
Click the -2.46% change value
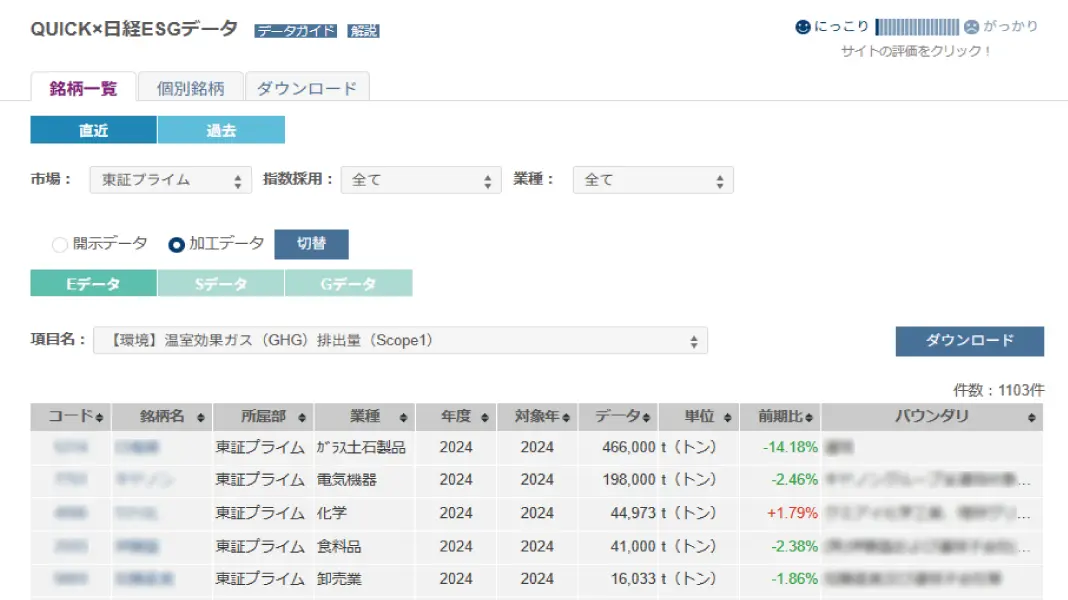point(794,479)
